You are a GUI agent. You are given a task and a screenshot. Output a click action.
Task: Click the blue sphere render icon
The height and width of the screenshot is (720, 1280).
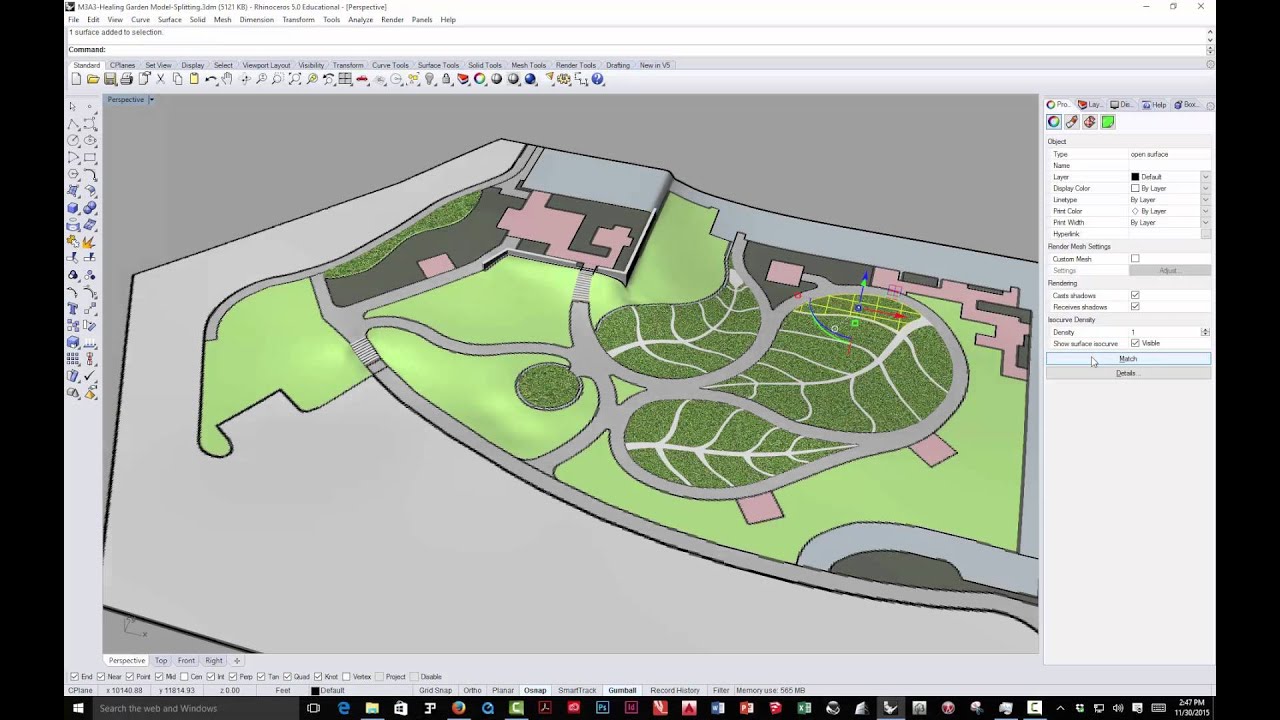pyautogui.click(x=530, y=79)
